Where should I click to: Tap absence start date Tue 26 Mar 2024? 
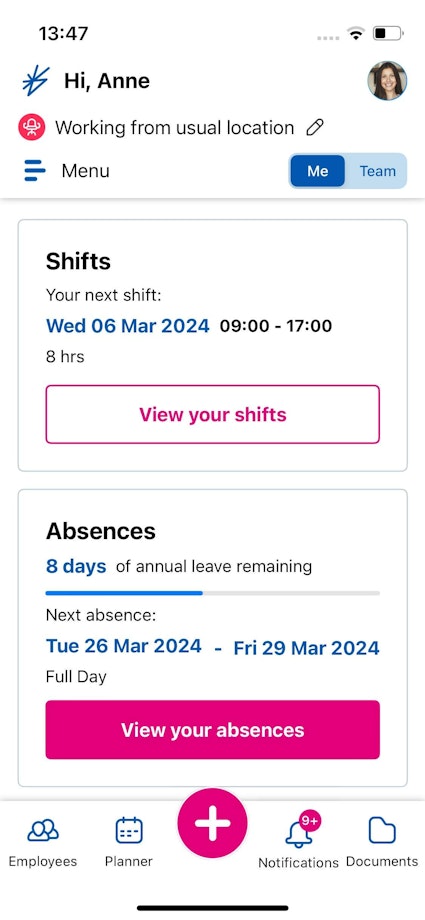124,646
